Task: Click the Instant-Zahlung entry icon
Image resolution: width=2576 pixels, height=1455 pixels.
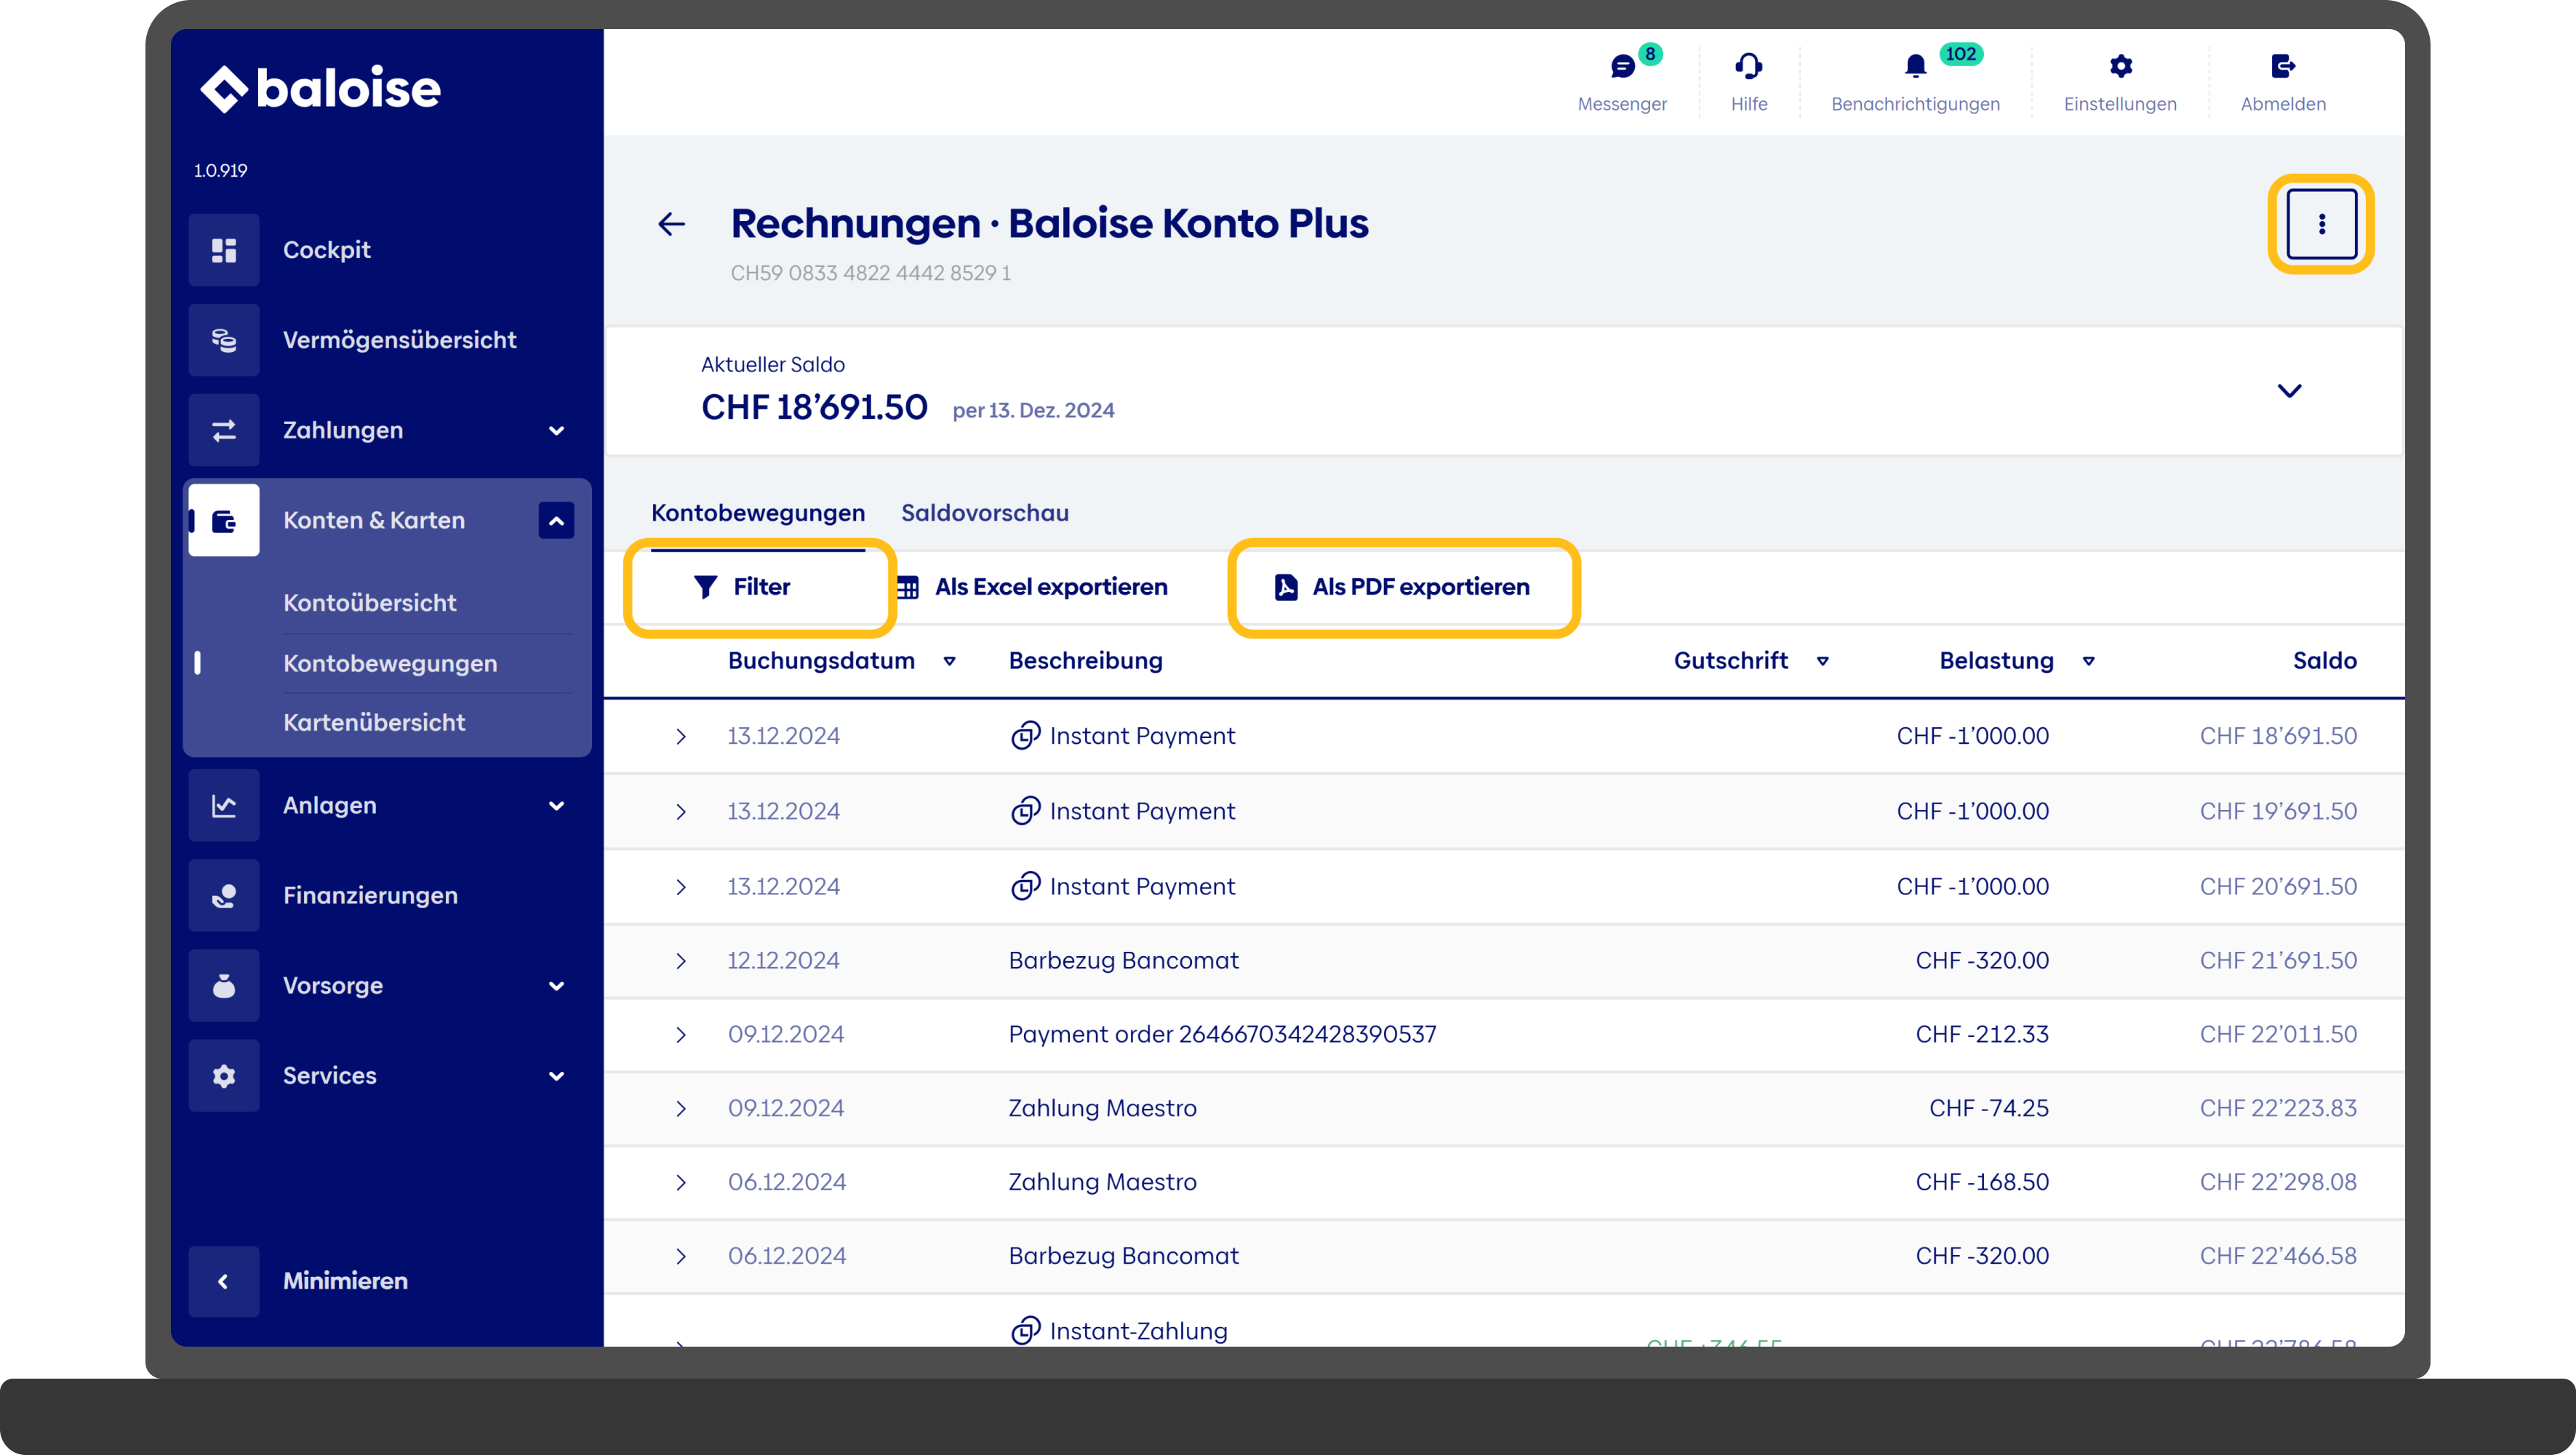Action: [x=1025, y=1331]
